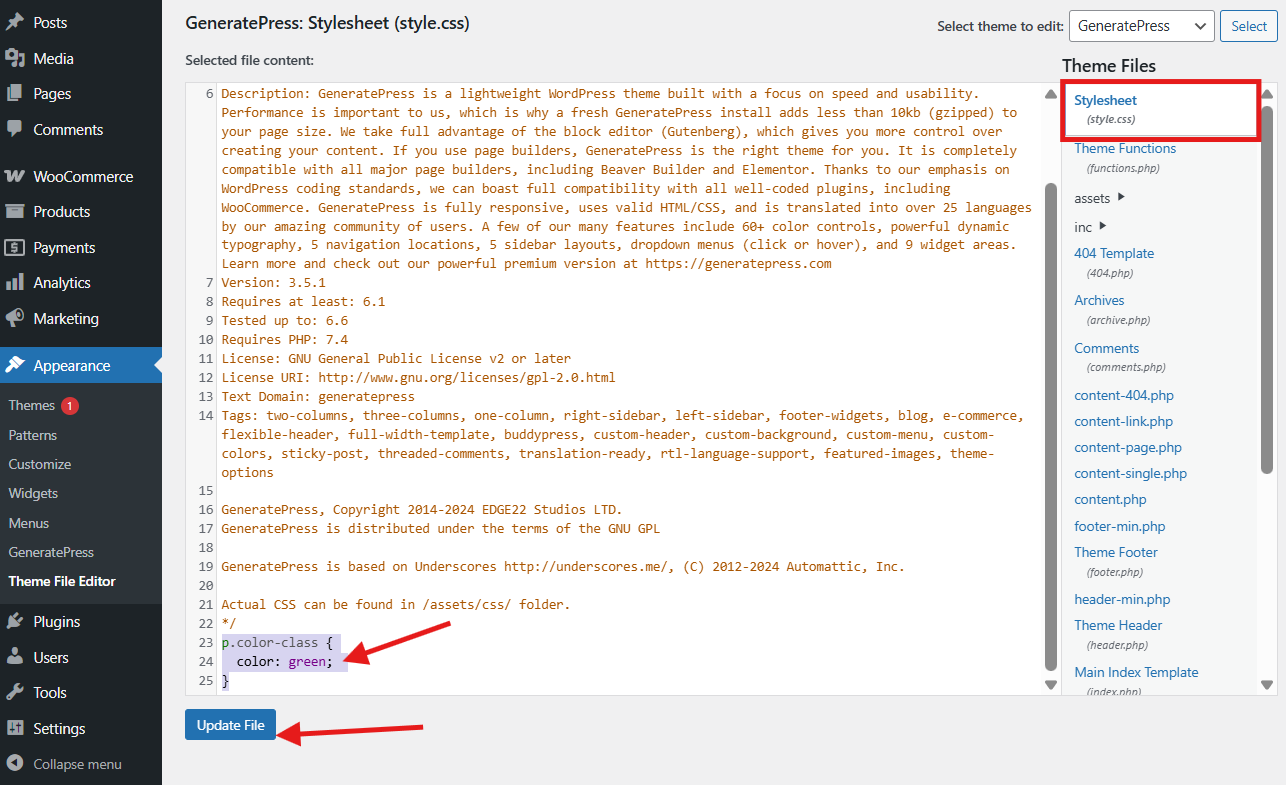Click the Products box icon
This screenshot has width=1286, height=785.
tap(15, 211)
